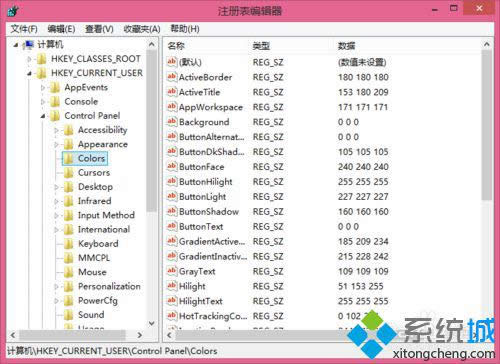Click the ActiveTitle string value icon

point(172,92)
